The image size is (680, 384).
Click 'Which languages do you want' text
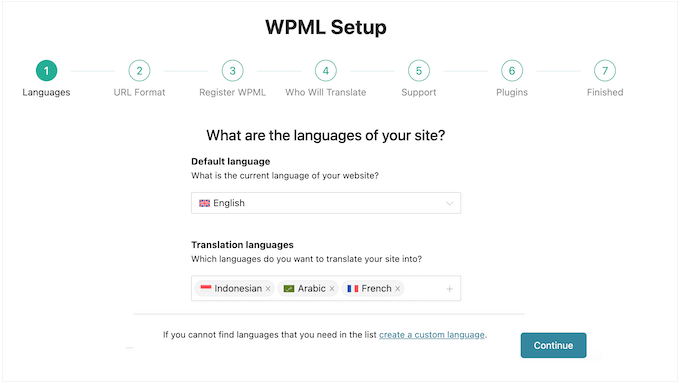tap(307, 259)
